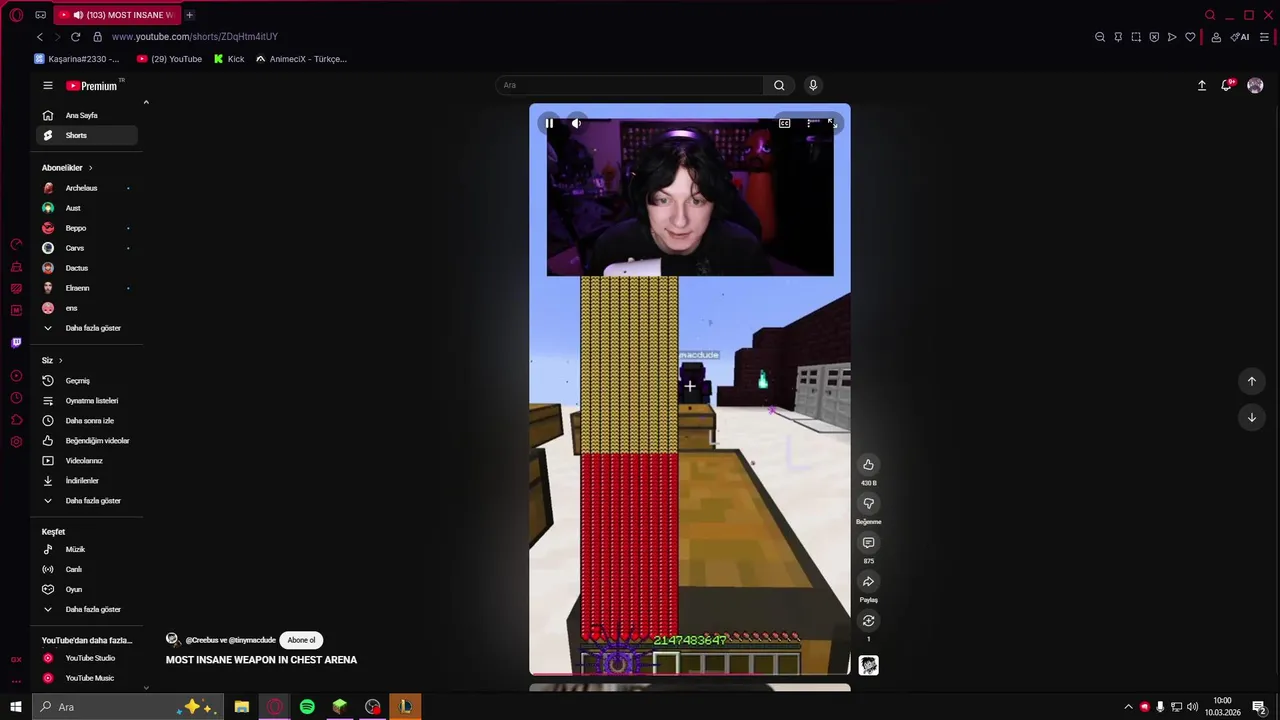Start voice search with microphone
This screenshot has height=720, width=1280.
pyautogui.click(x=813, y=85)
